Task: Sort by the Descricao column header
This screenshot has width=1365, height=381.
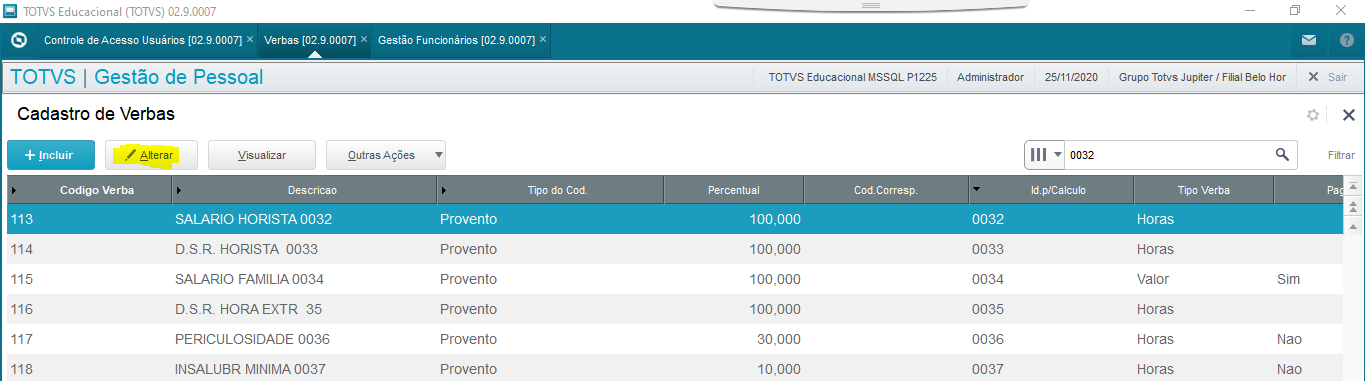Action: click(x=305, y=190)
